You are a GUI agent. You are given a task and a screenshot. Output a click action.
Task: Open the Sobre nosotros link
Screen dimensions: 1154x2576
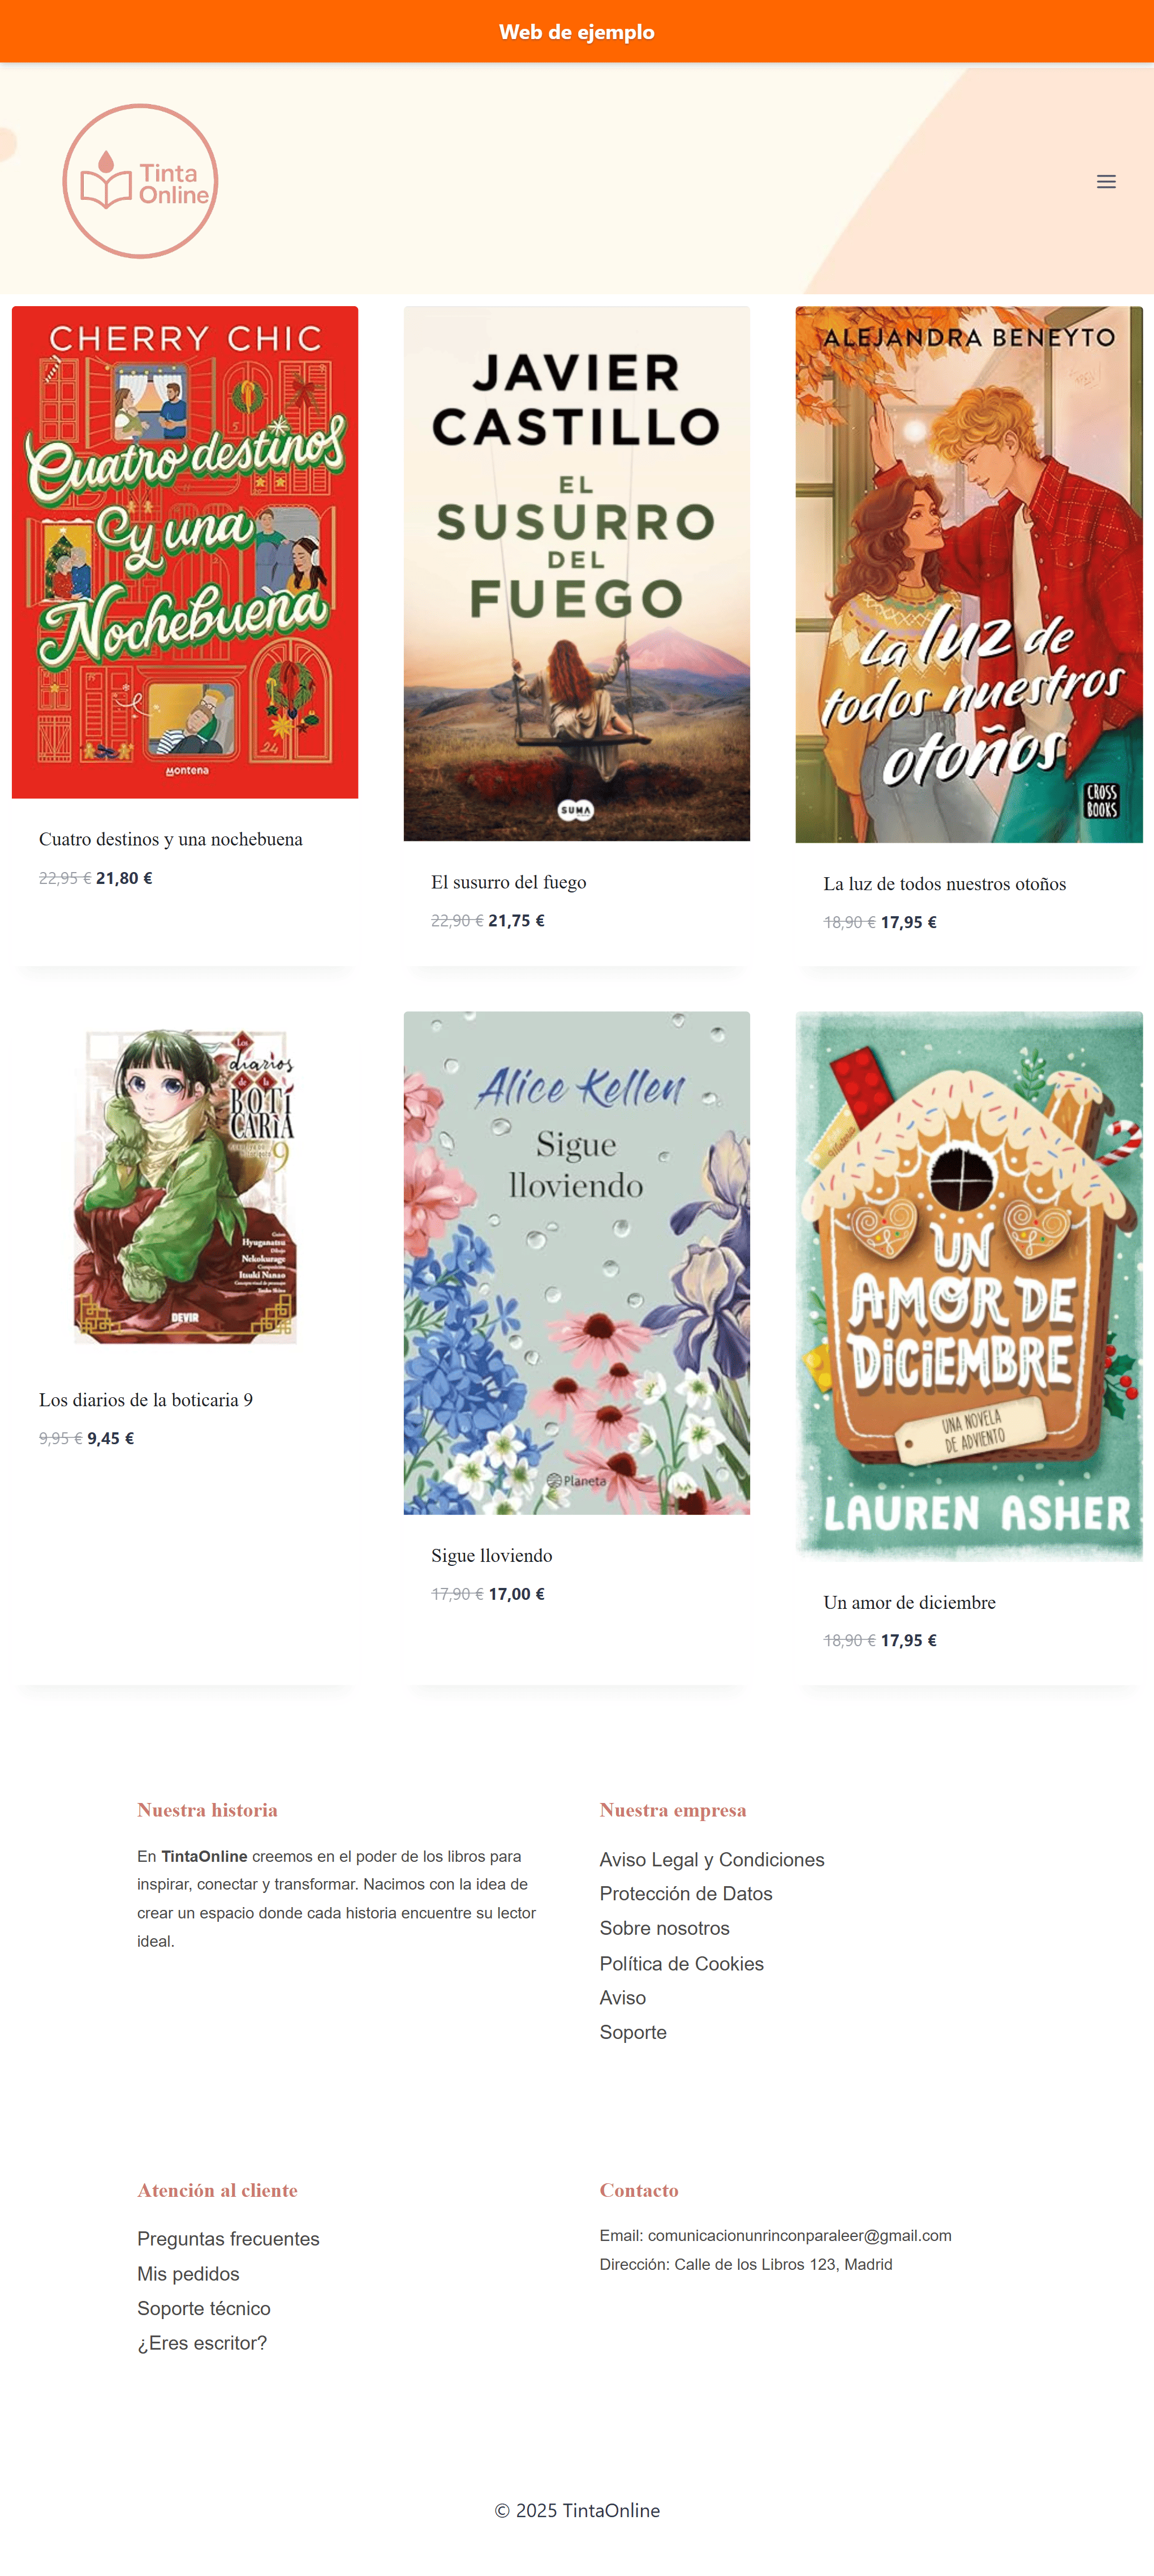tap(664, 1928)
